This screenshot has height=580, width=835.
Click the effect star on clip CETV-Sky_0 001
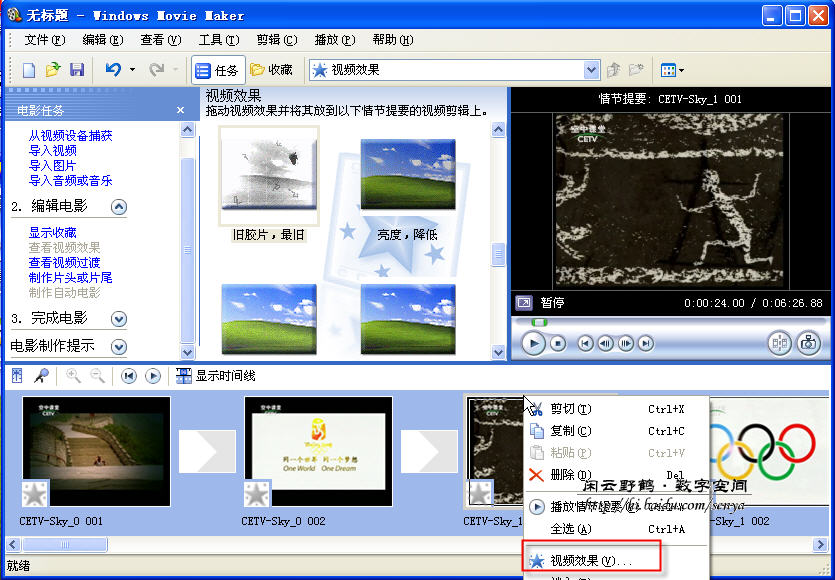click(x=35, y=493)
